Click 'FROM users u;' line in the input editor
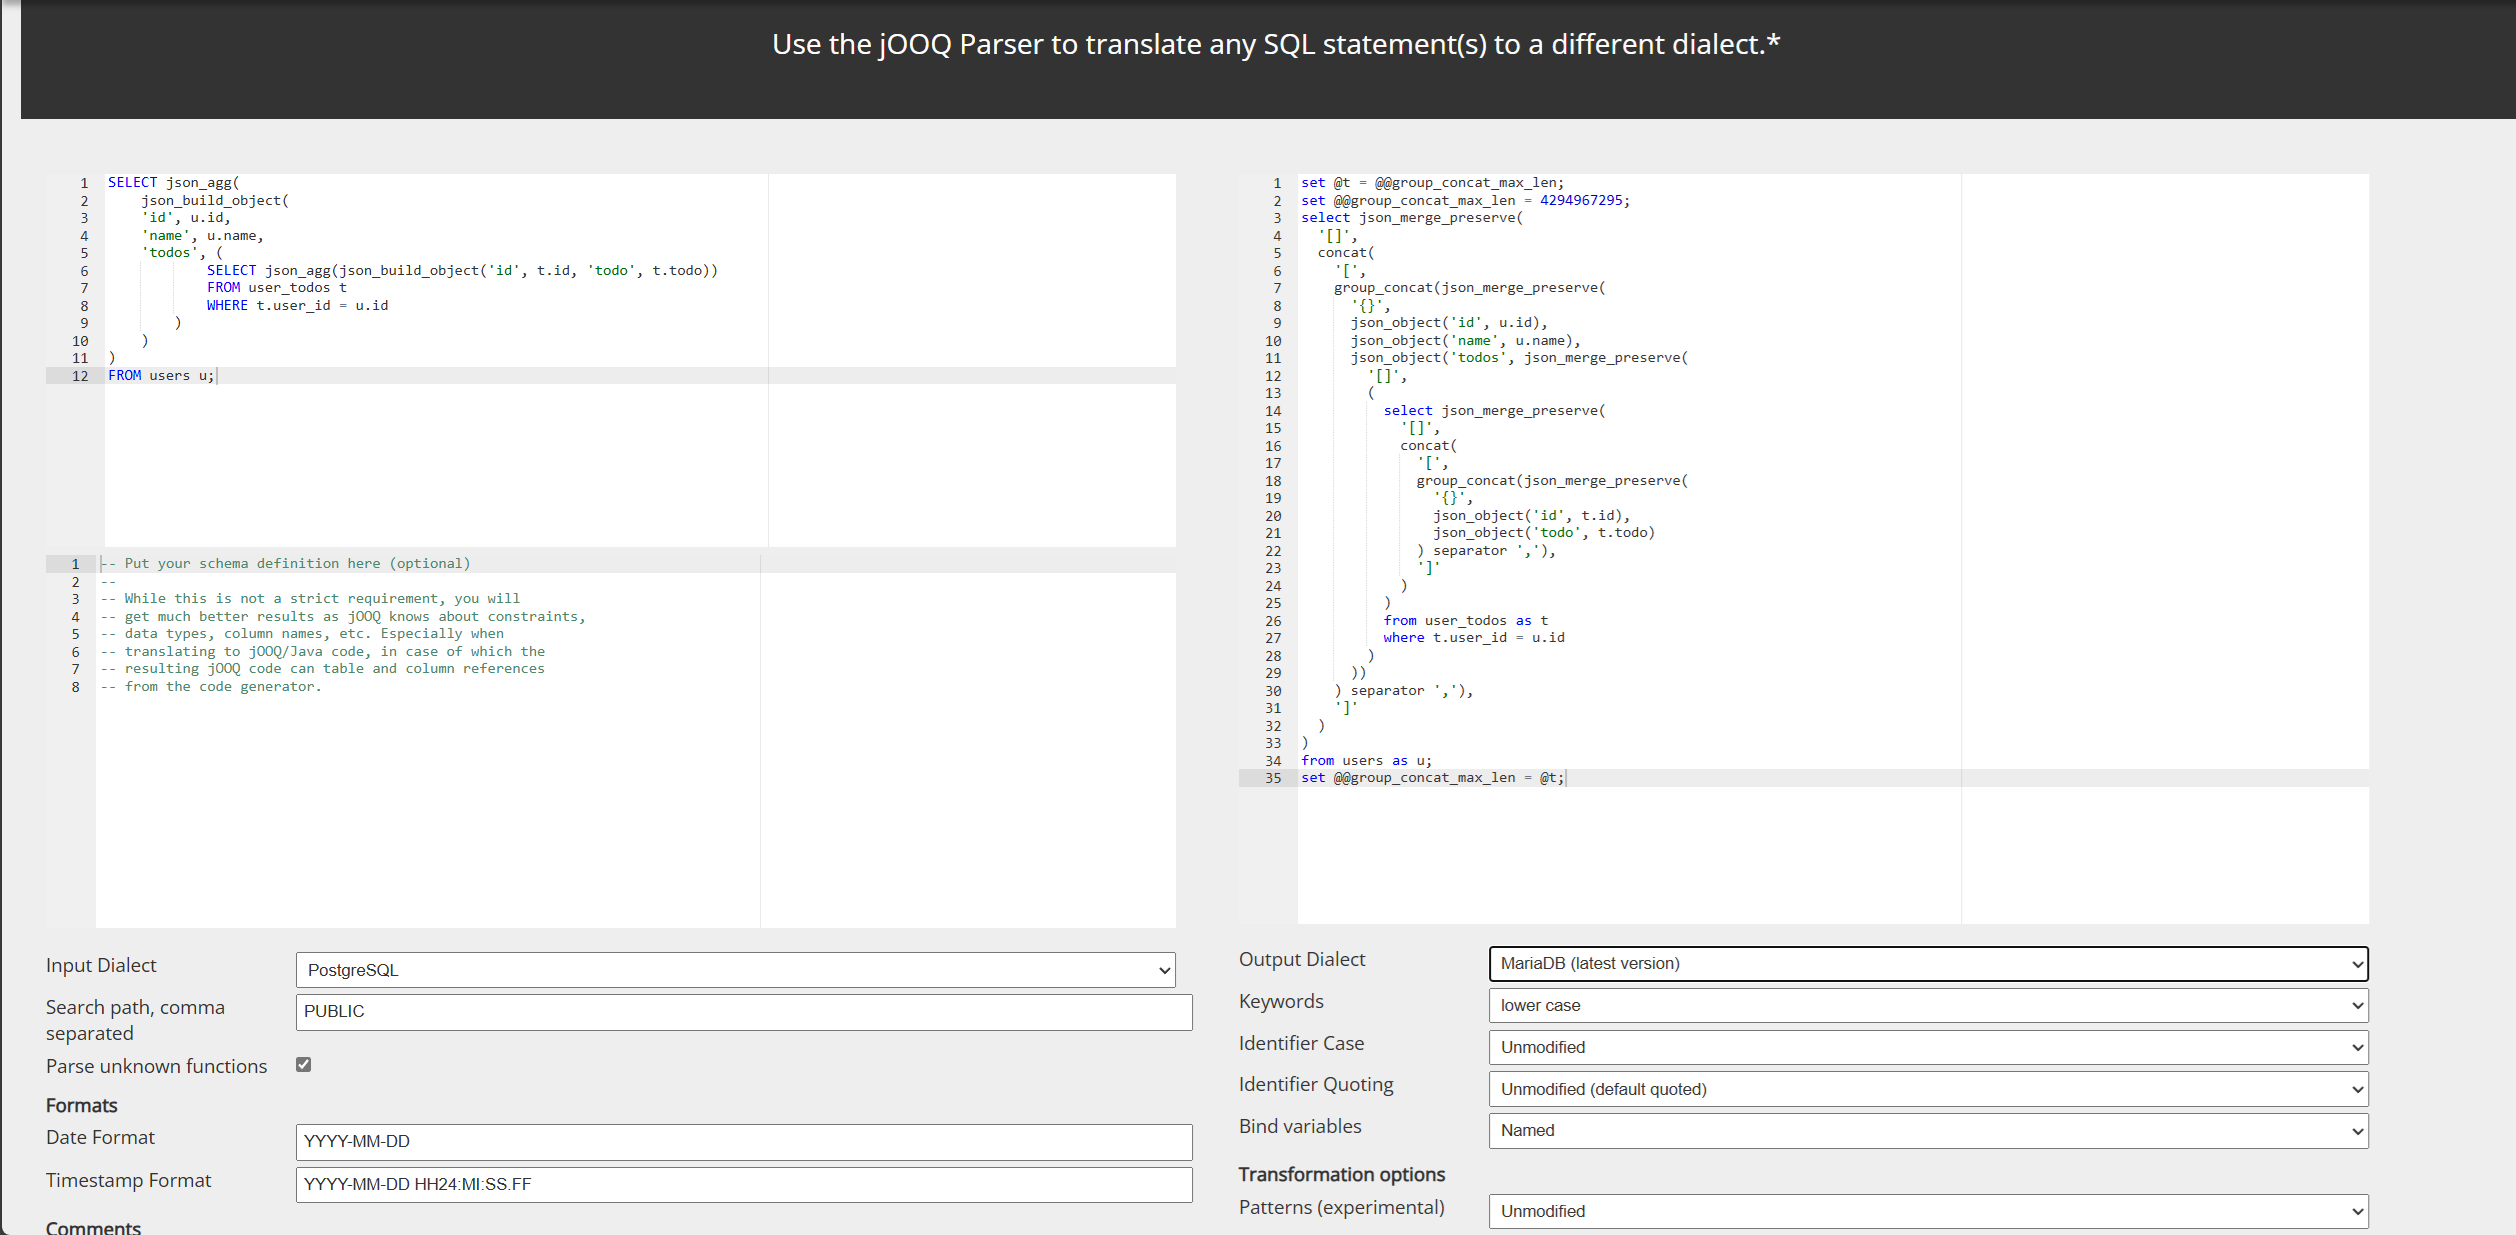The width and height of the screenshot is (2516, 1235). click(161, 376)
